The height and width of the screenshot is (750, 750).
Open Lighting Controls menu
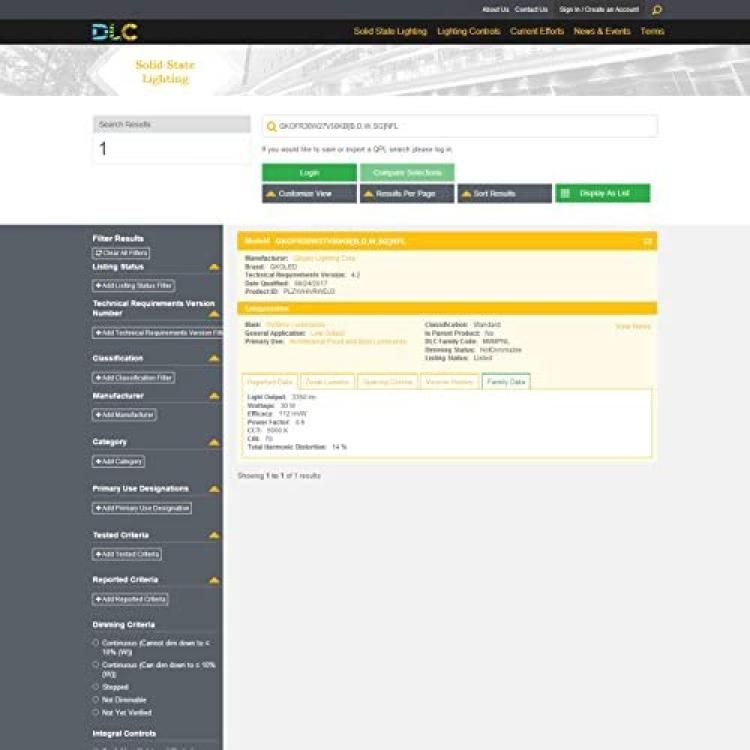point(468,32)
